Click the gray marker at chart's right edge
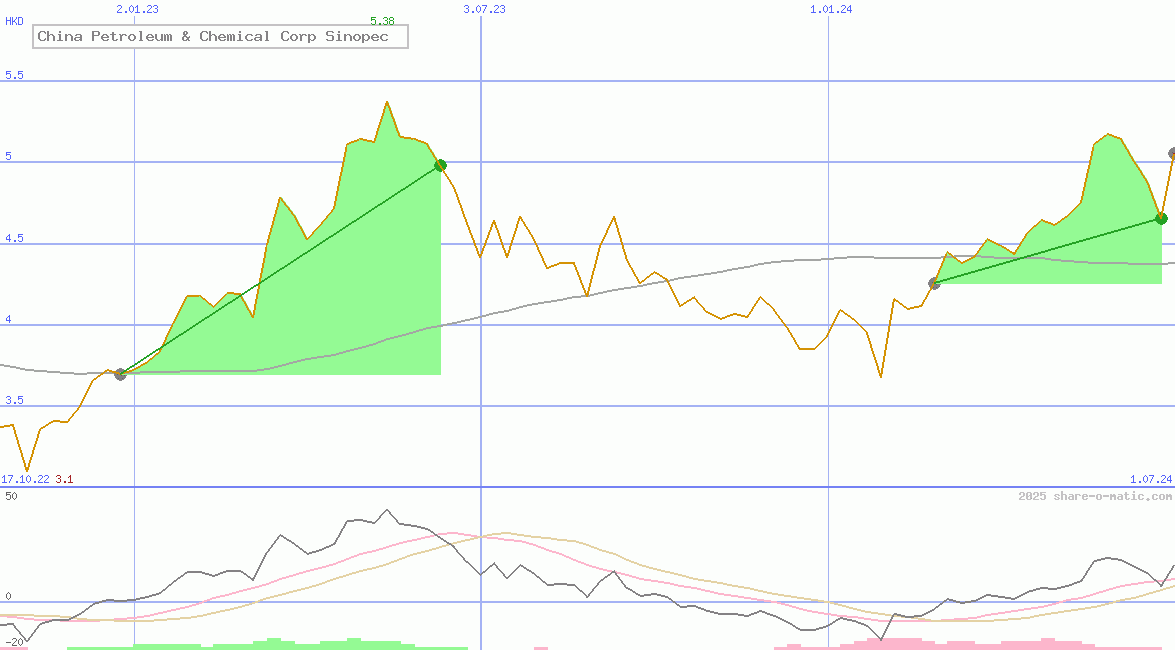The image size is (1175, 650). coord(1172,154)
